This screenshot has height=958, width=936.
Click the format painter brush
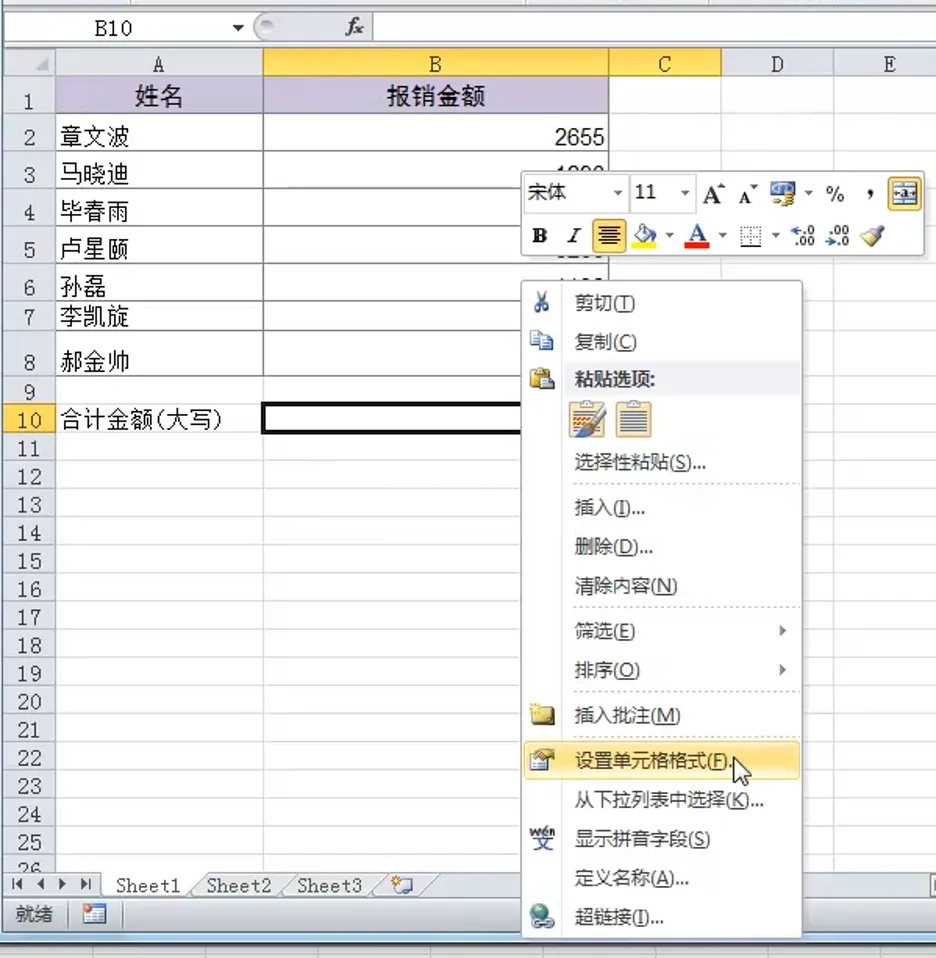click(x=872, y=236)
